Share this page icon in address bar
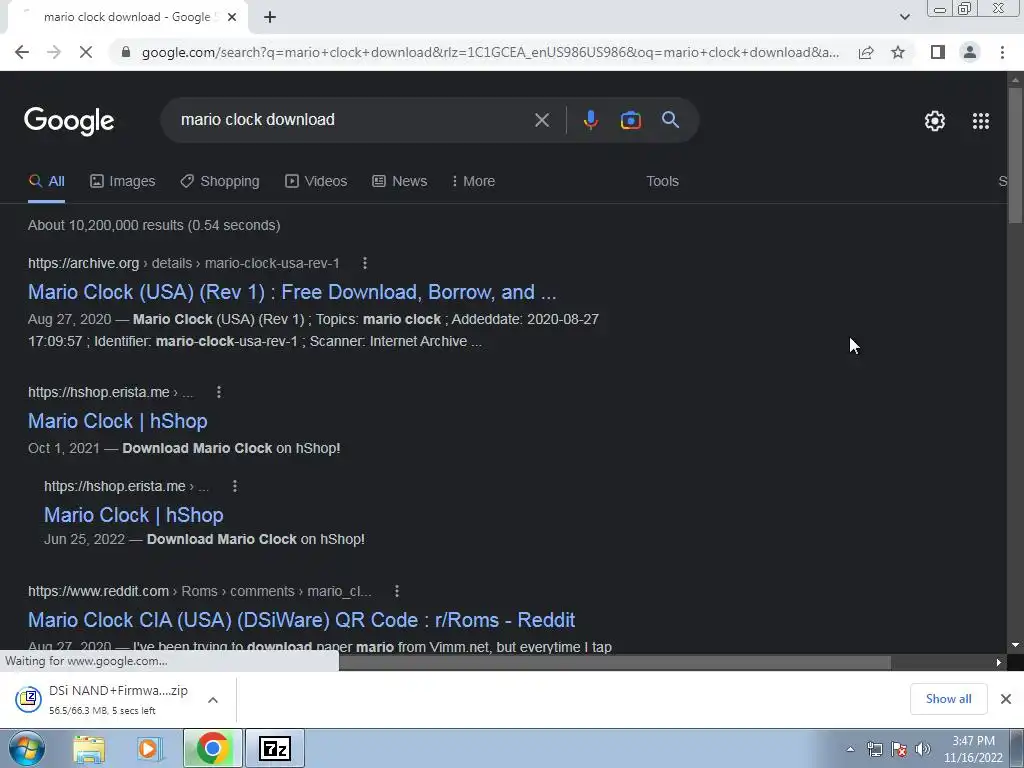The image size is (1024, 768). coord(866,52)
